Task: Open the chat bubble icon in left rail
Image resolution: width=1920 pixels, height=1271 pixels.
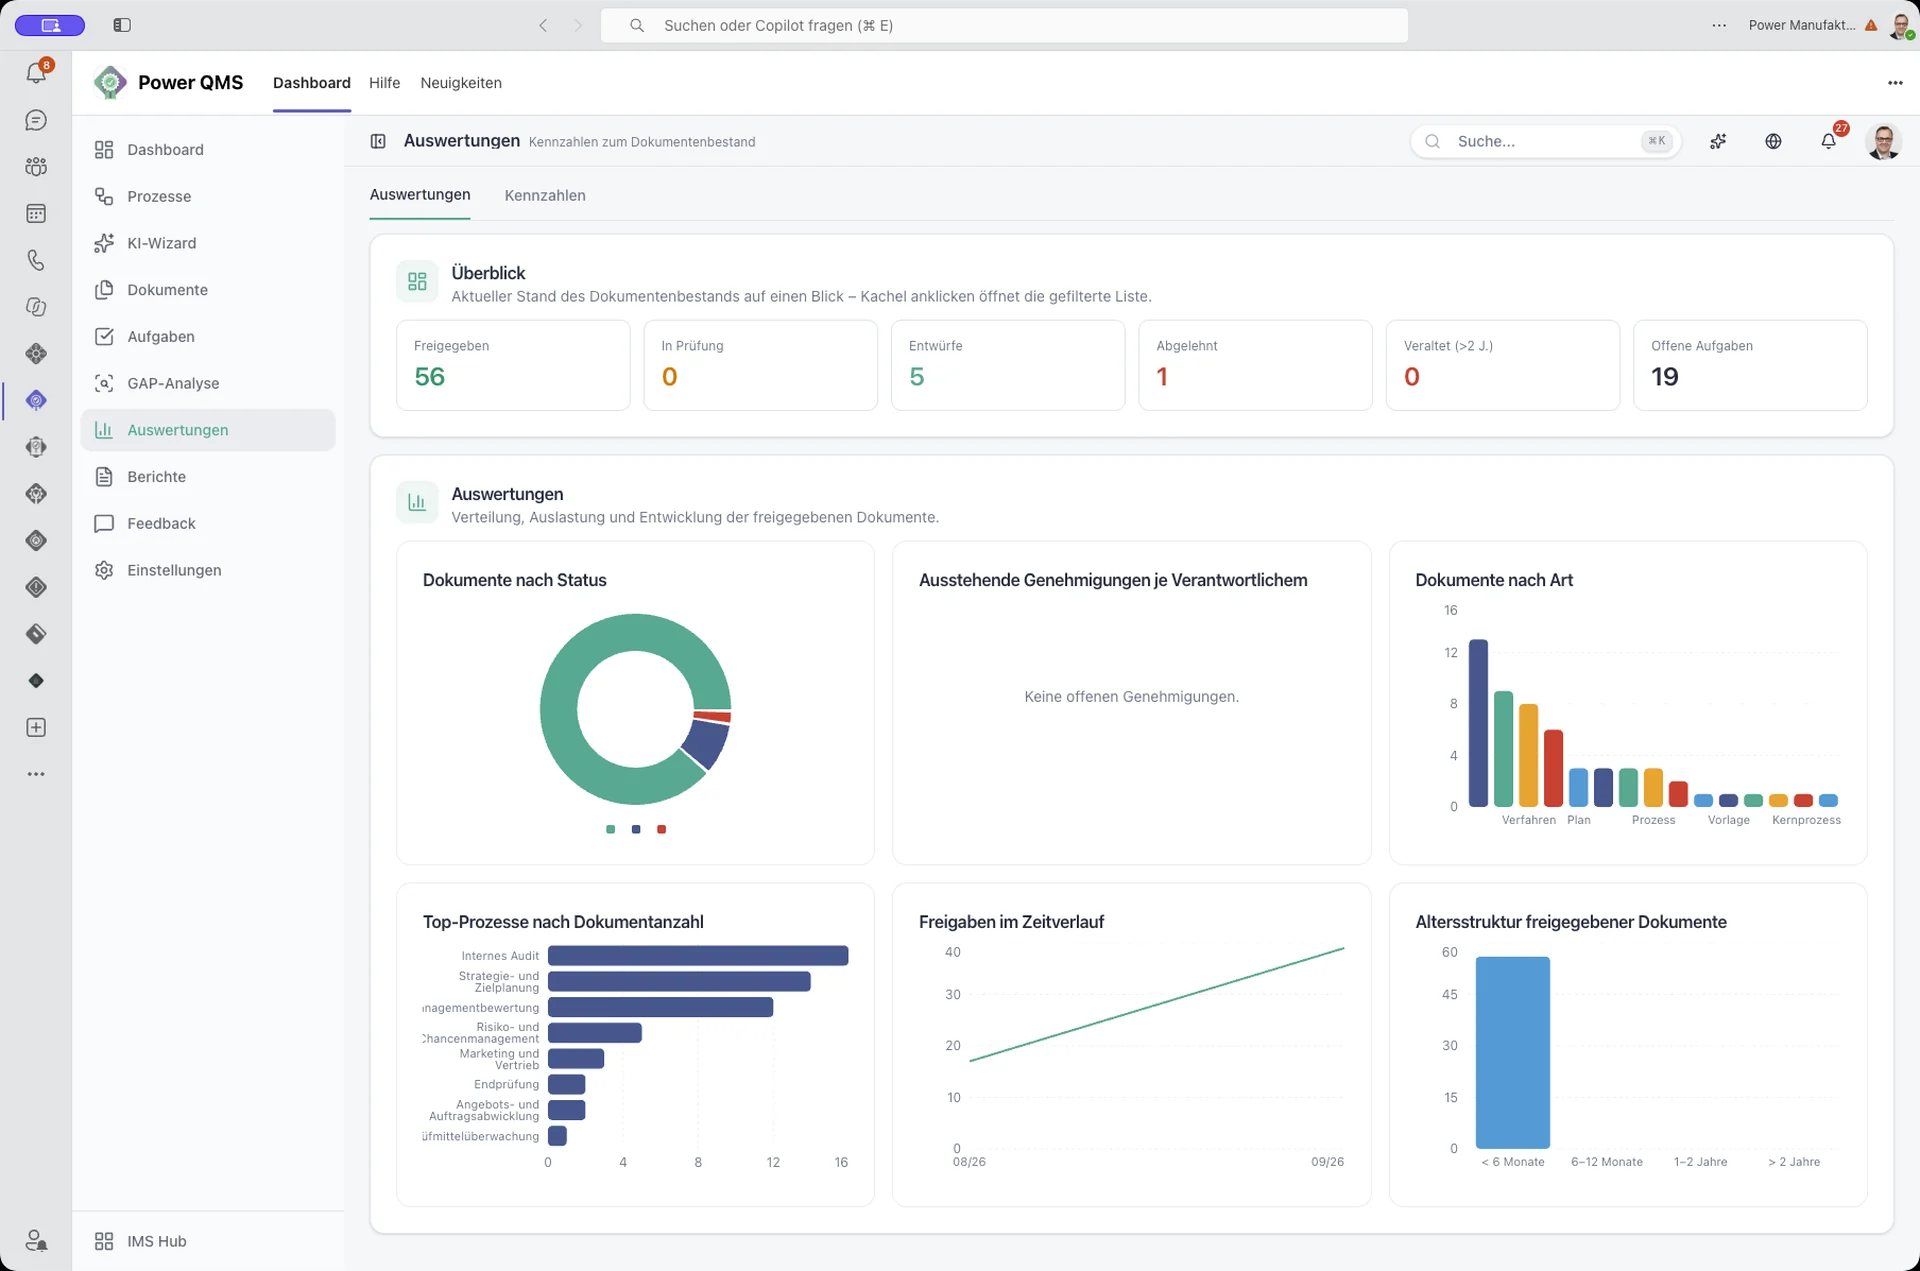Action: 36,120
